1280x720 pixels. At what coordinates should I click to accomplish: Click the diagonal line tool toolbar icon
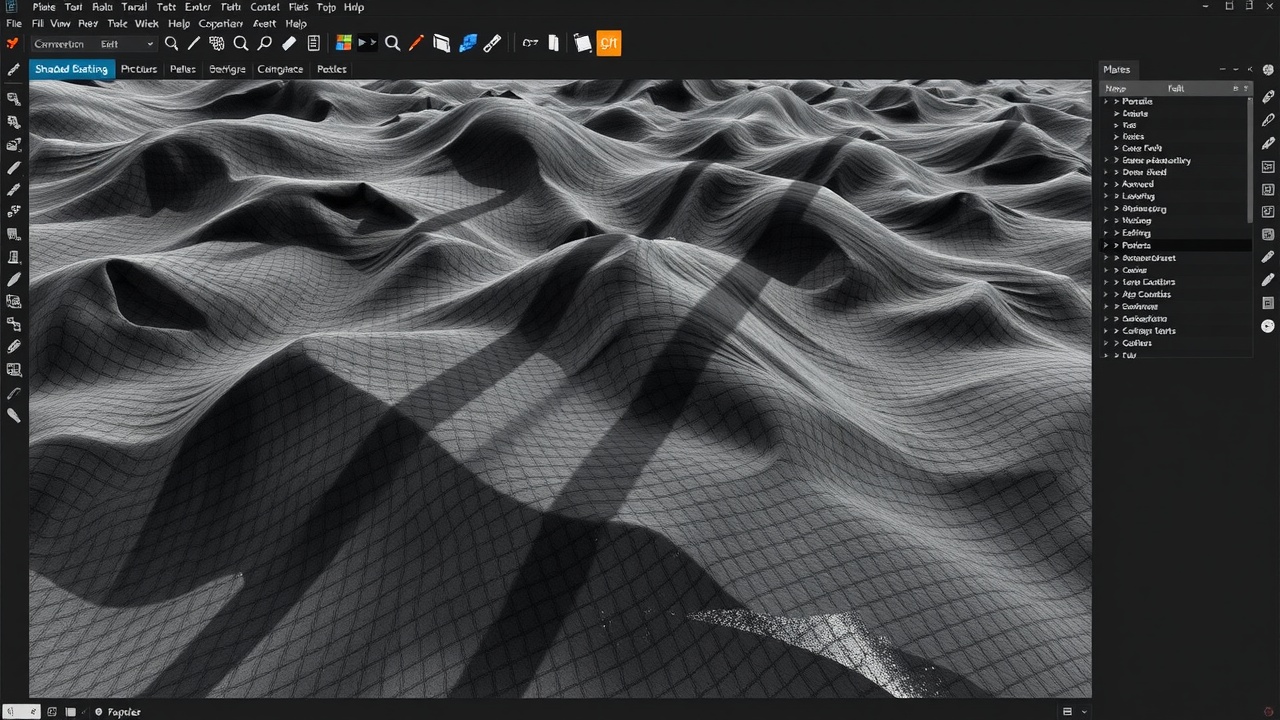click(194, 44)
